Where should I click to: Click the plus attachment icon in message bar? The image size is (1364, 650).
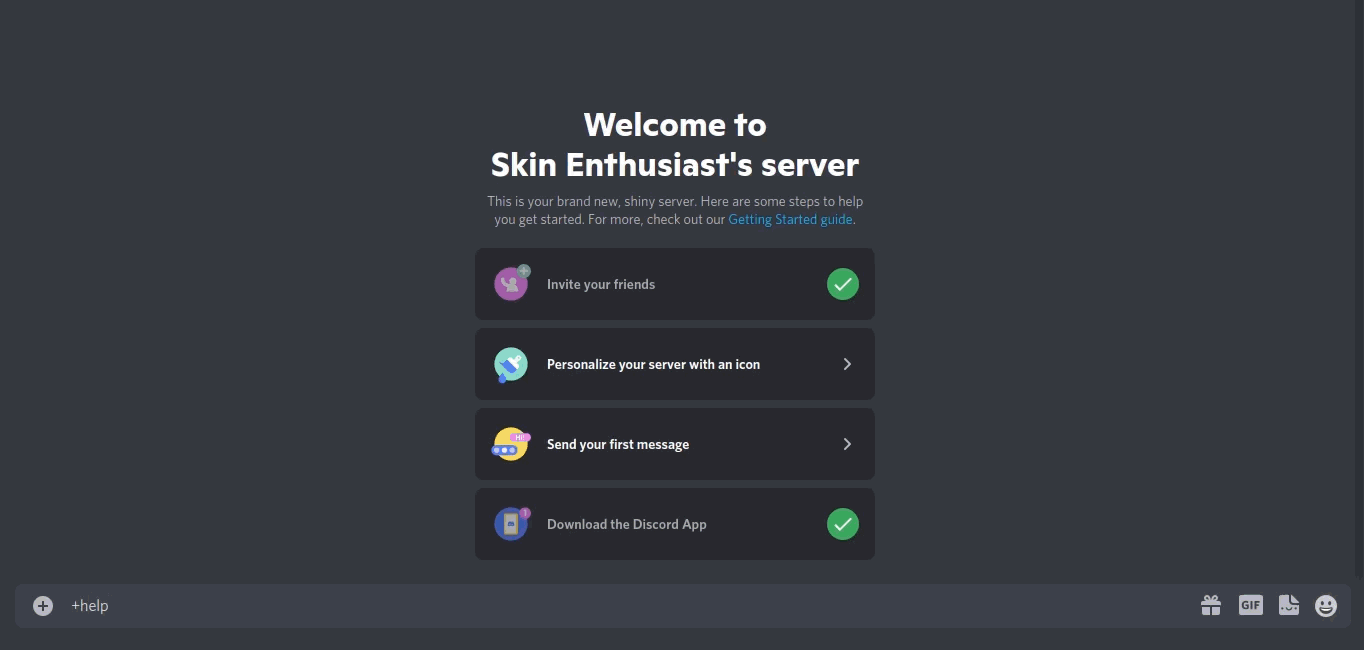[x=42, y=606]
